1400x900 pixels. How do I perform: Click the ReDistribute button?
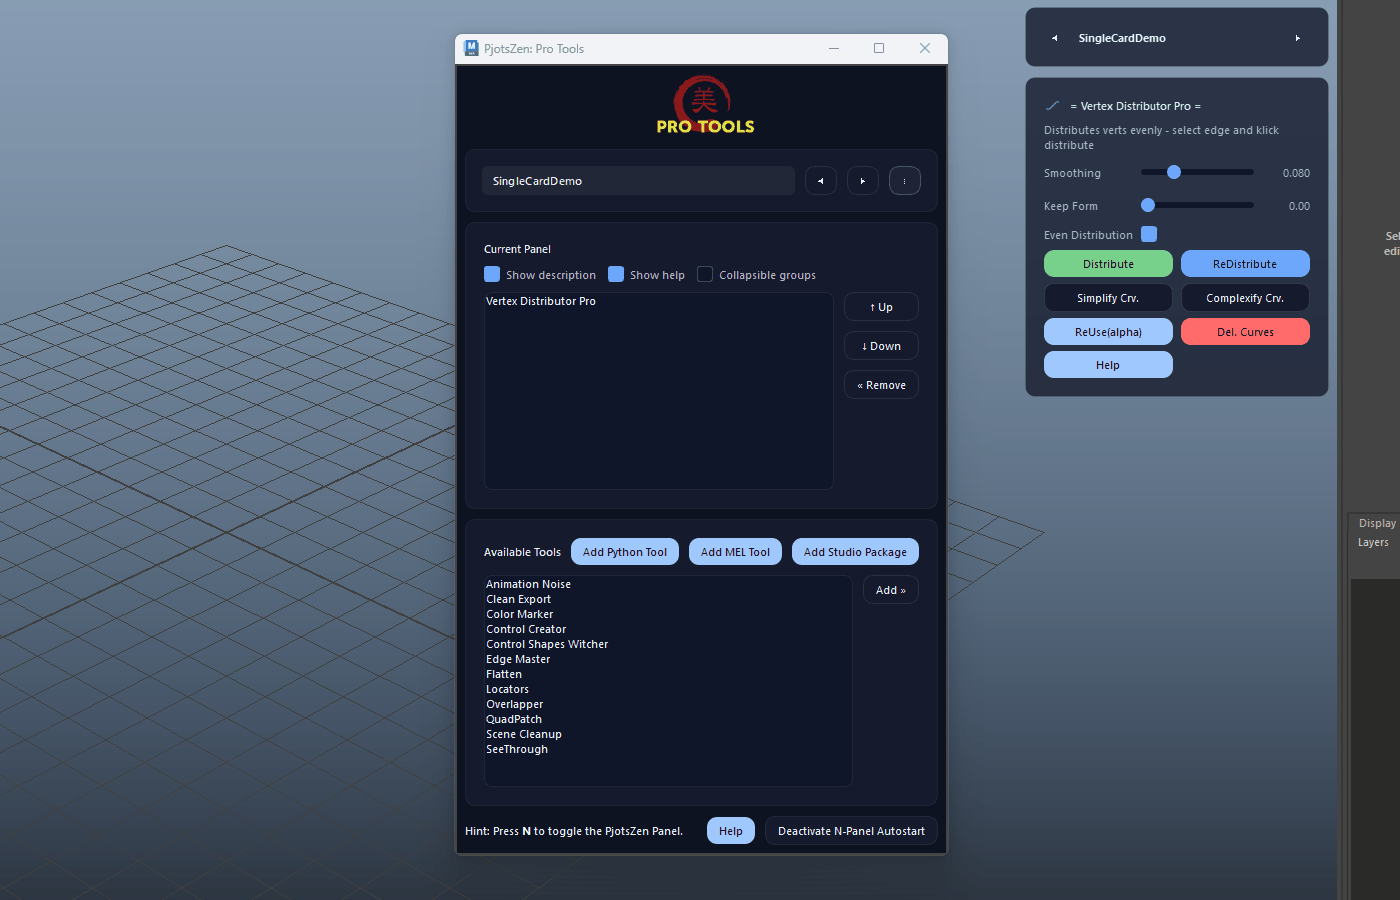[1245, 264]
